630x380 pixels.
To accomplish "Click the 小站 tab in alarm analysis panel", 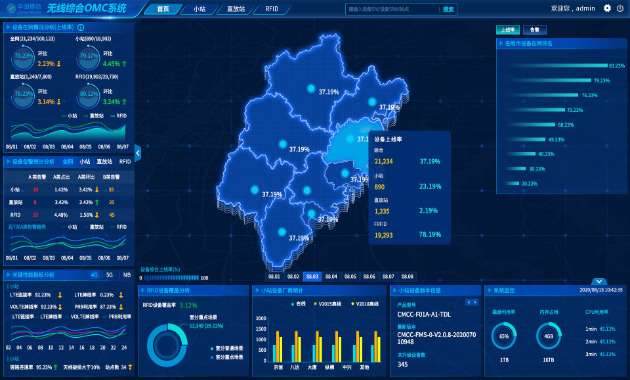I will [x=85, y=161].
